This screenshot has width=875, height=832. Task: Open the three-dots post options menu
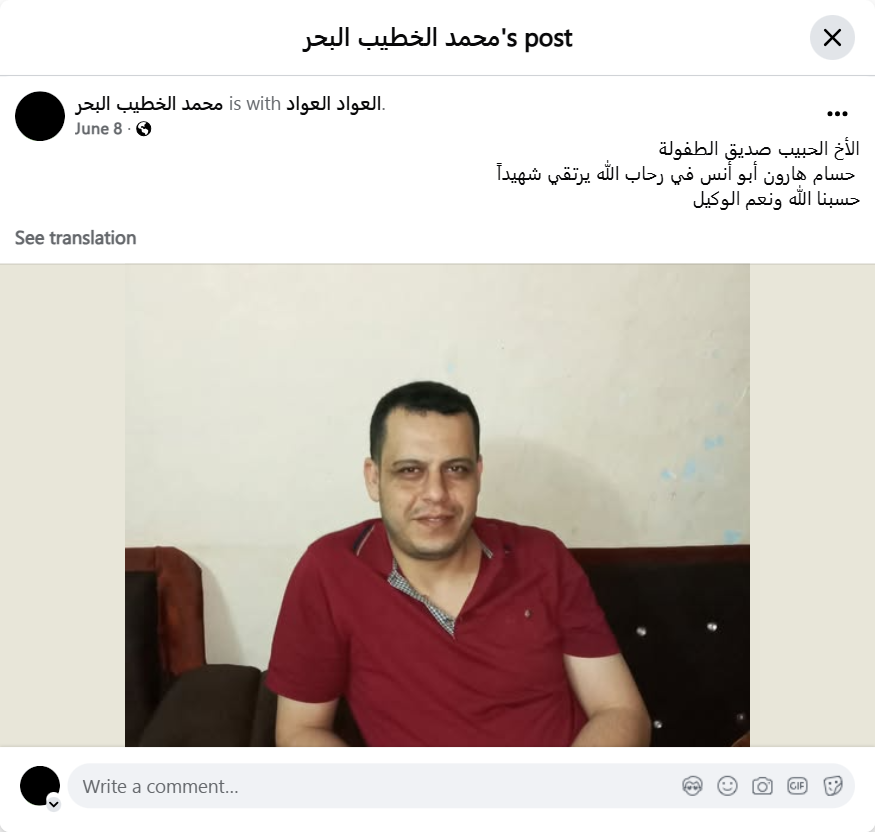pos(837,114)
